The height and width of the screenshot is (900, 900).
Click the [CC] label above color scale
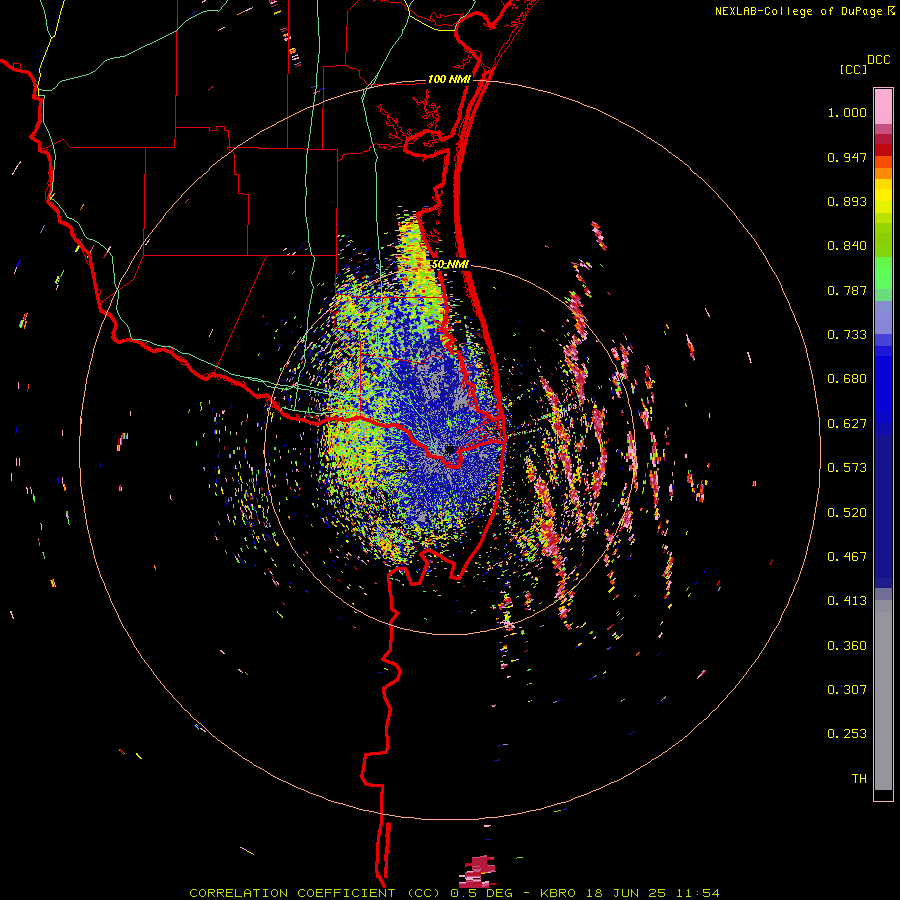[853, 69]
